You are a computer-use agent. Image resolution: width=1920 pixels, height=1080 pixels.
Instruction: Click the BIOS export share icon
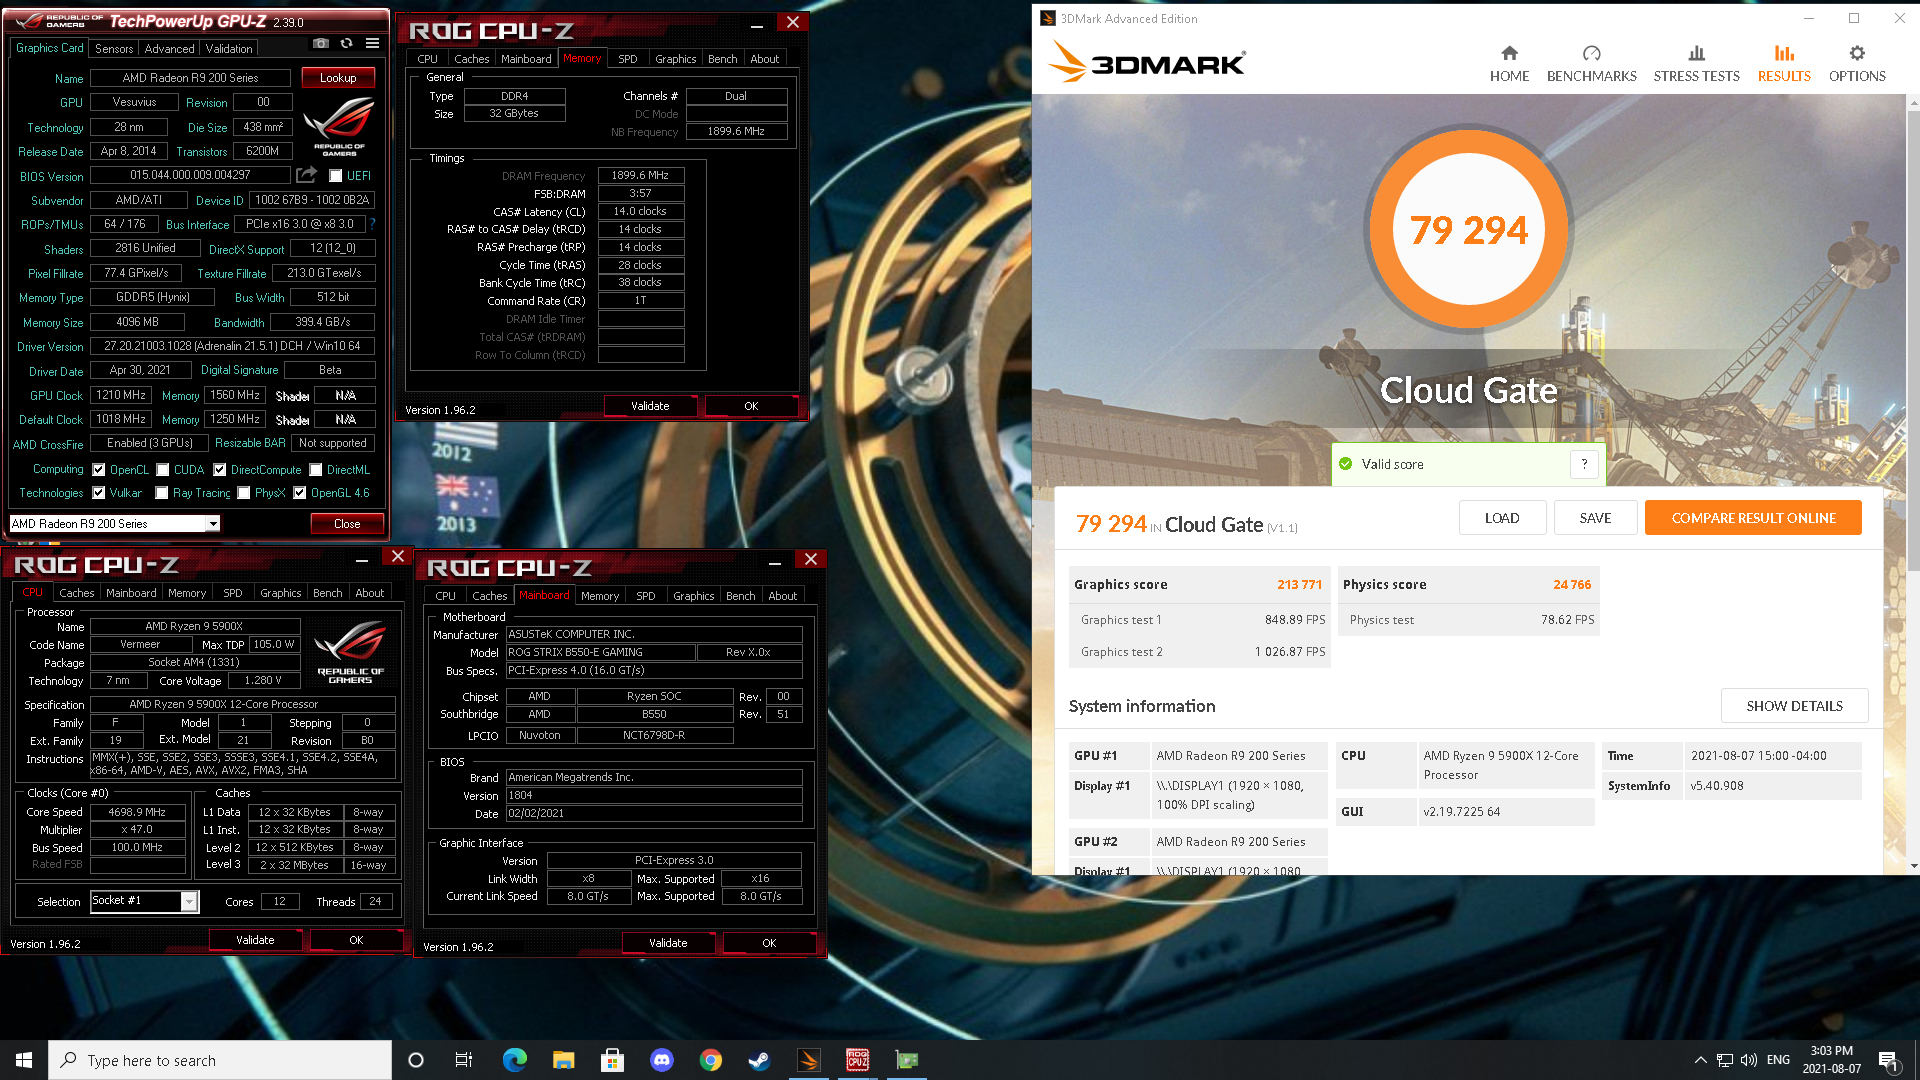click(x=307, y=175)
